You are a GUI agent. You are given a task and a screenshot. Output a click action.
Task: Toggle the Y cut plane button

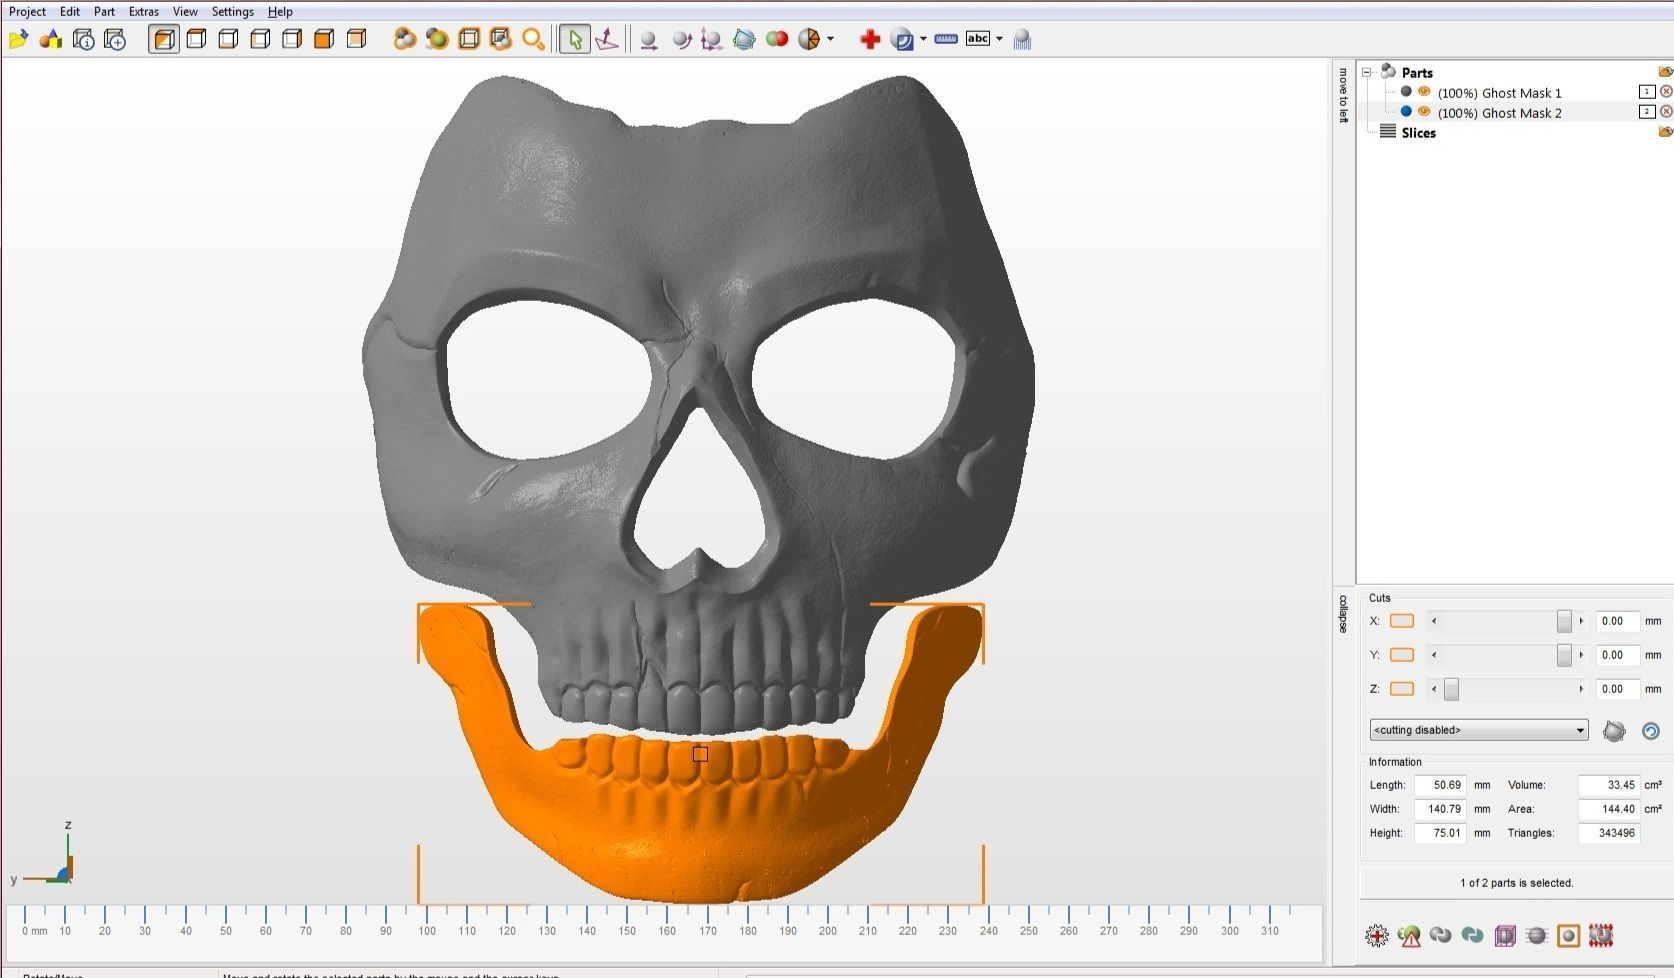point(1402,655)
